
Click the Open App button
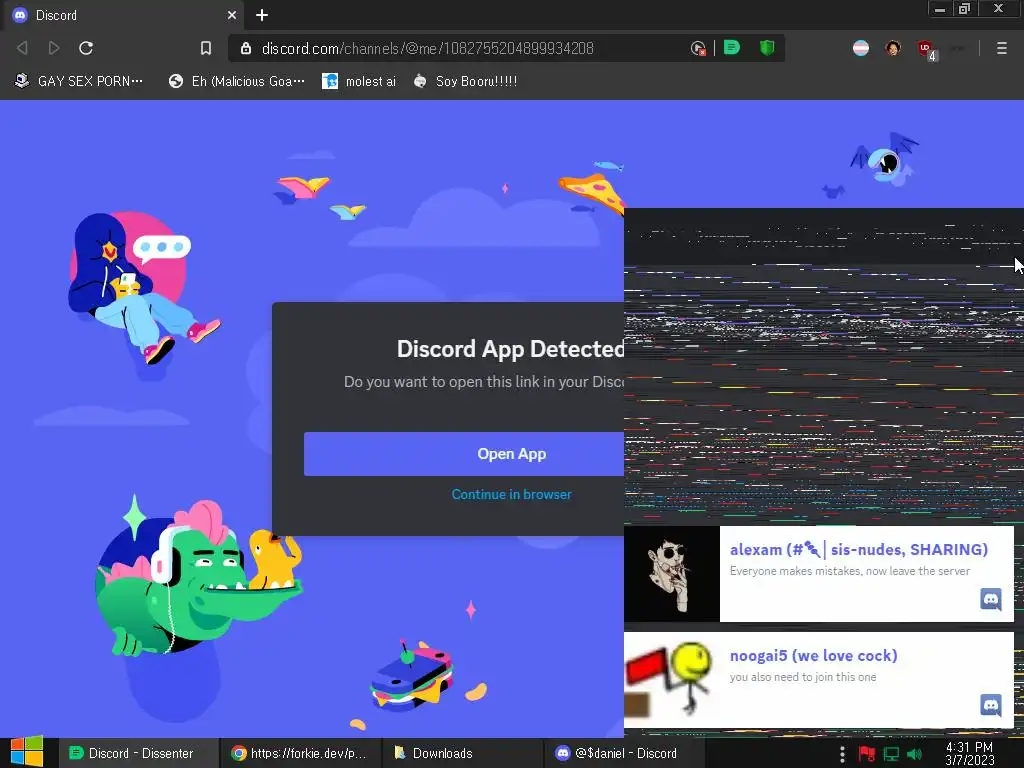coord(464,454)
